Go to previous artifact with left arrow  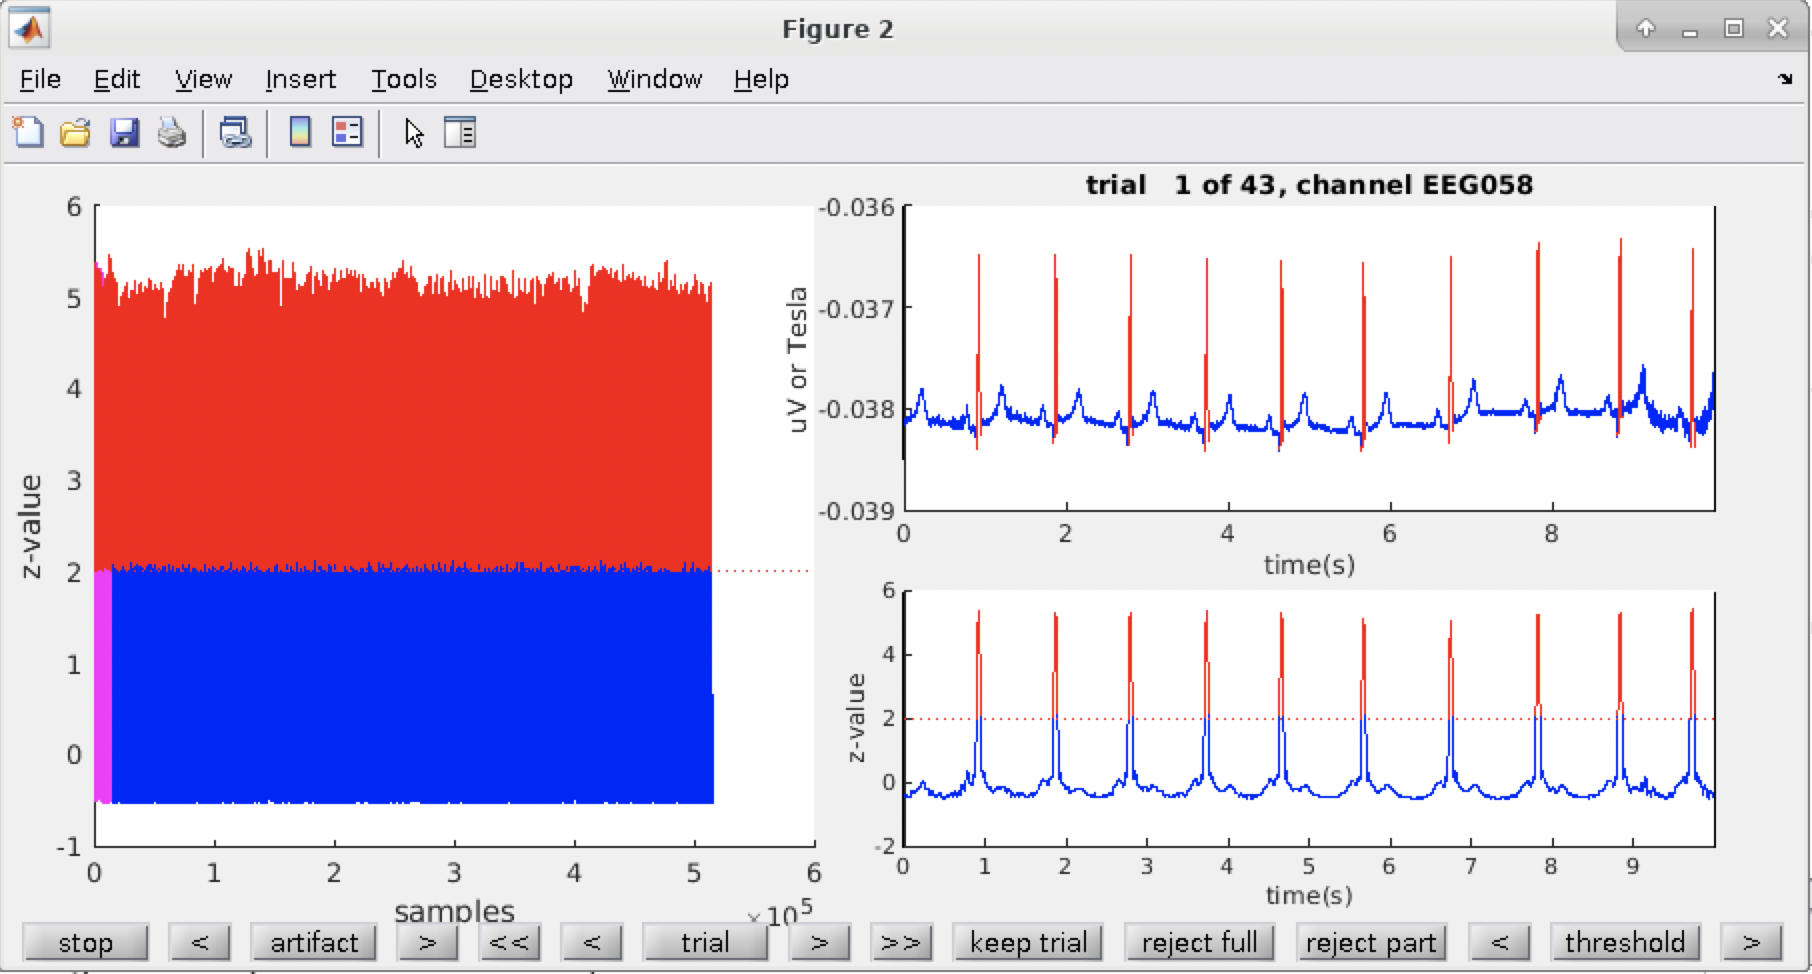(199, 942)
